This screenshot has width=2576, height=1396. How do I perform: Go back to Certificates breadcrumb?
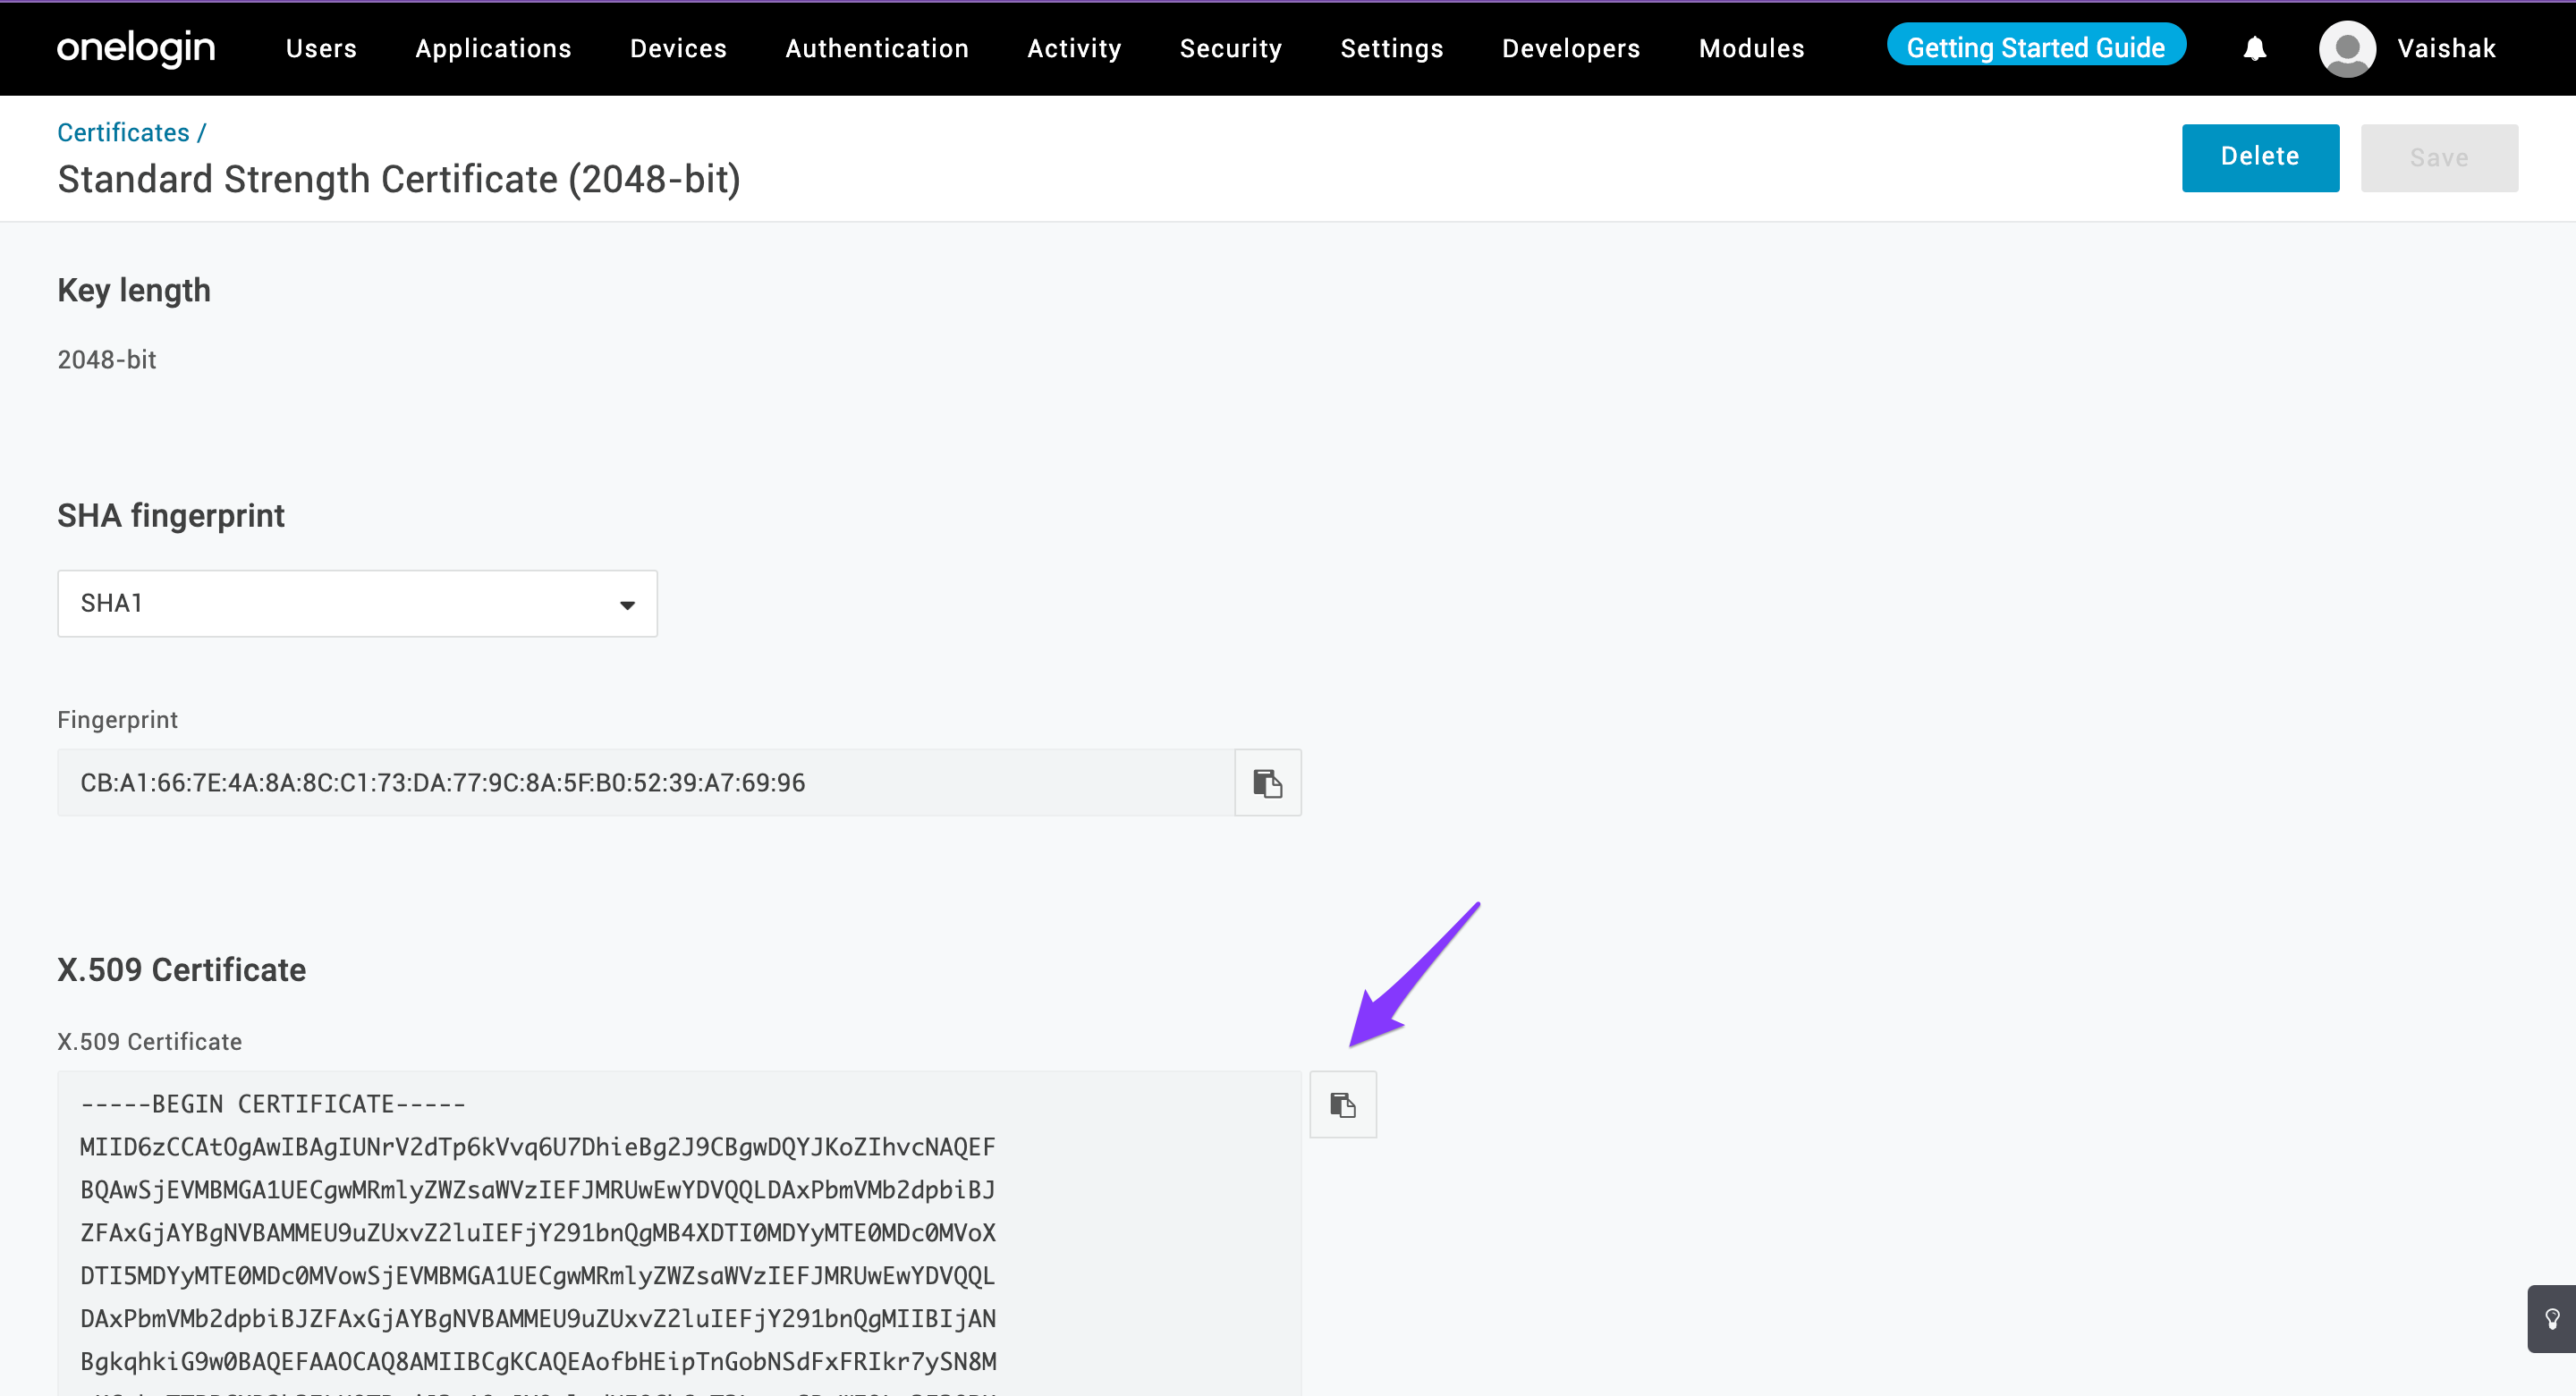coord(123,132)
